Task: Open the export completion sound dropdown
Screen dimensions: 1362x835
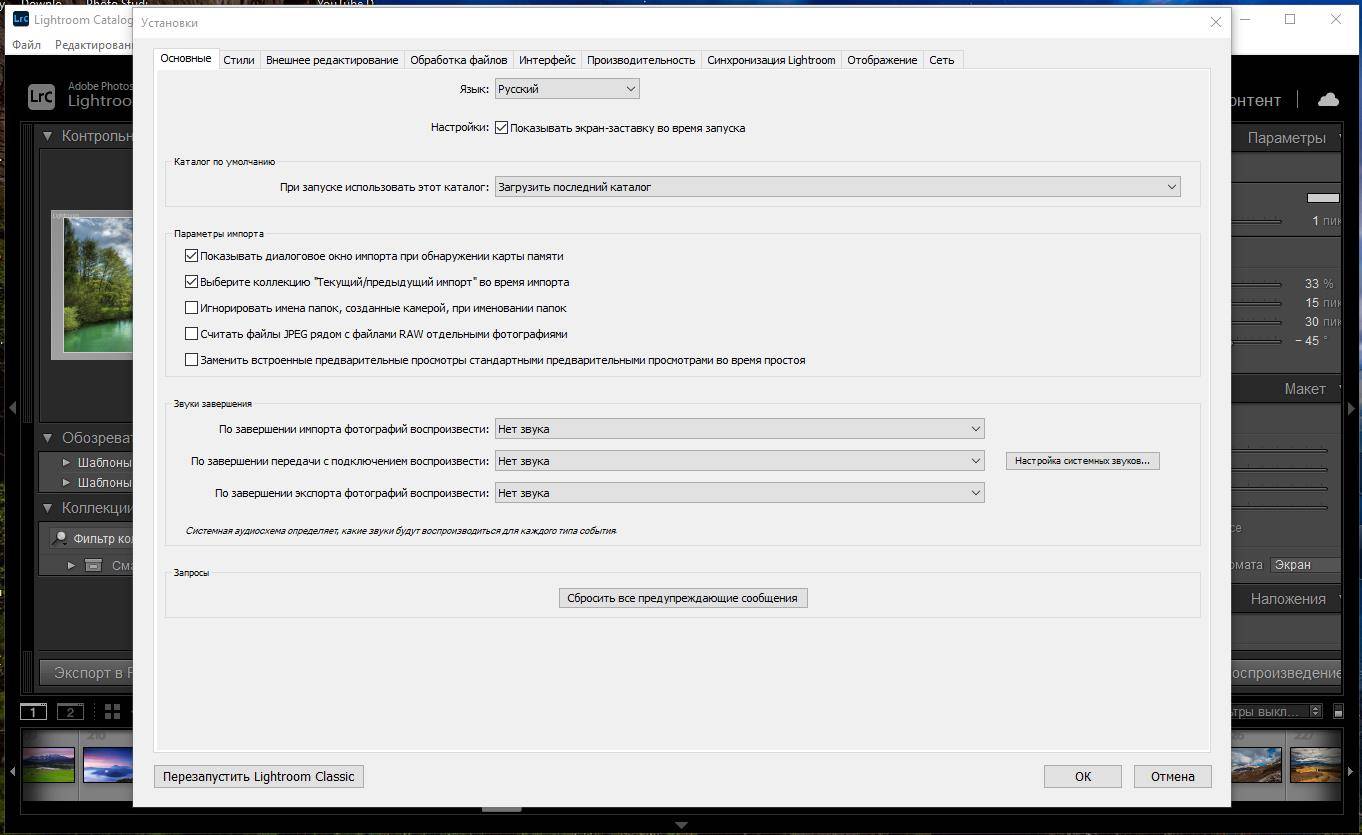Action: (740, 493)
